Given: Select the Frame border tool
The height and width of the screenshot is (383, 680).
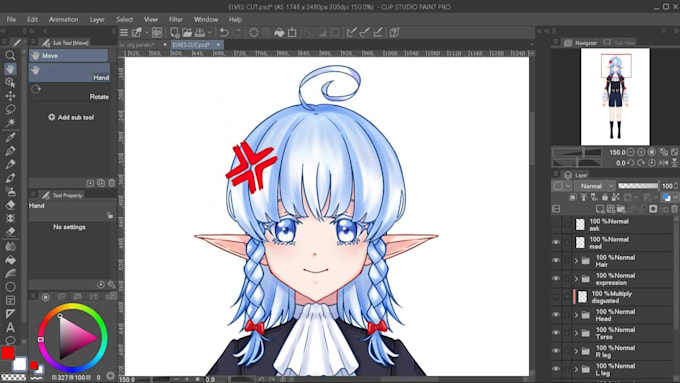Looking at the screenshot, I should pos(10,300).
